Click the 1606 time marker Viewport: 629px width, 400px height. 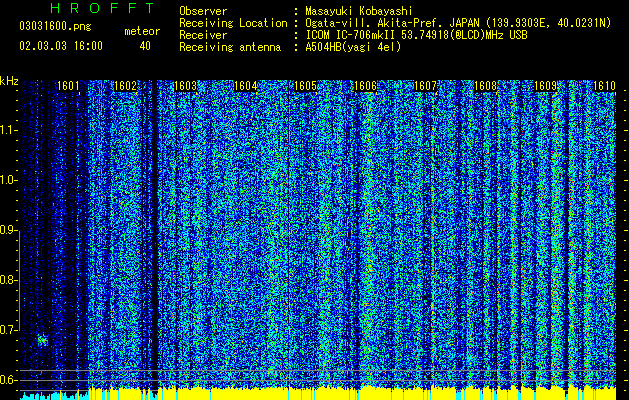(365, 86)
